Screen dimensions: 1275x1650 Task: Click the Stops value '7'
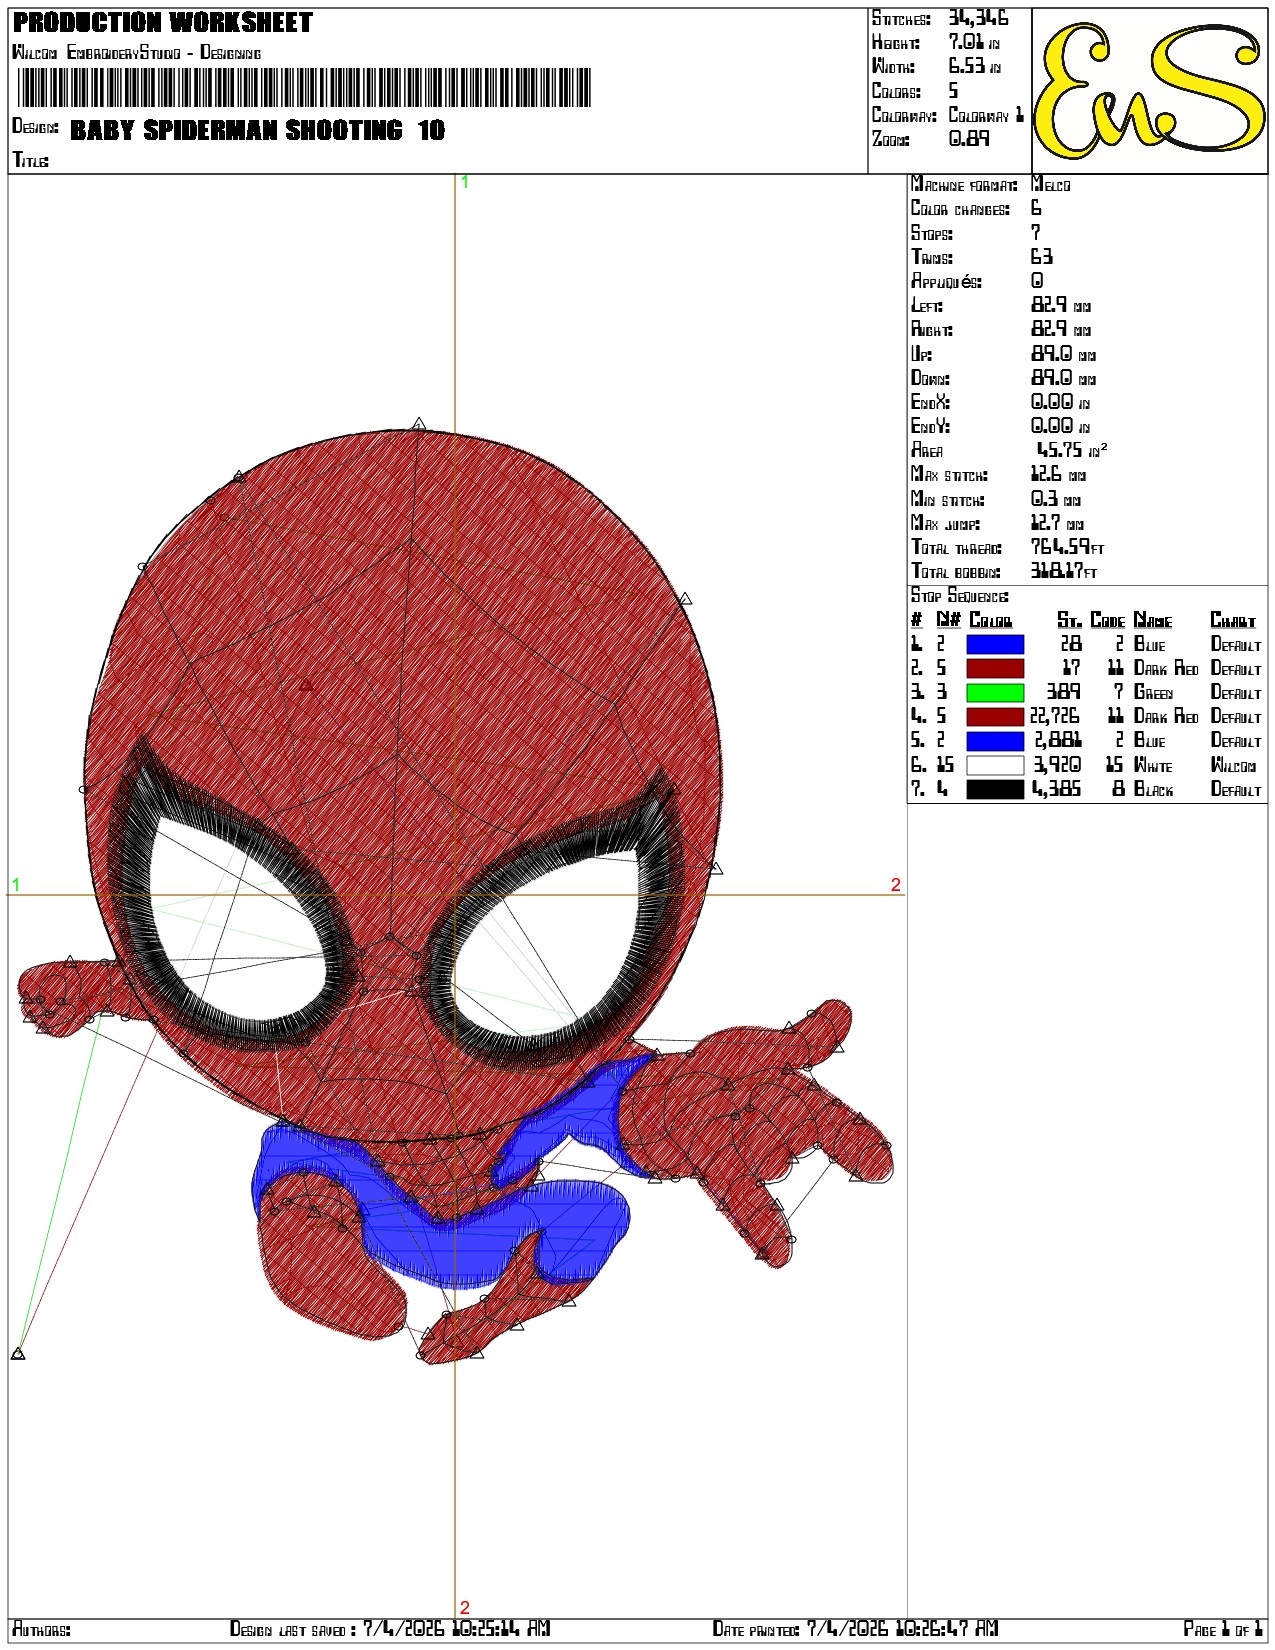tap(1036, 232)
